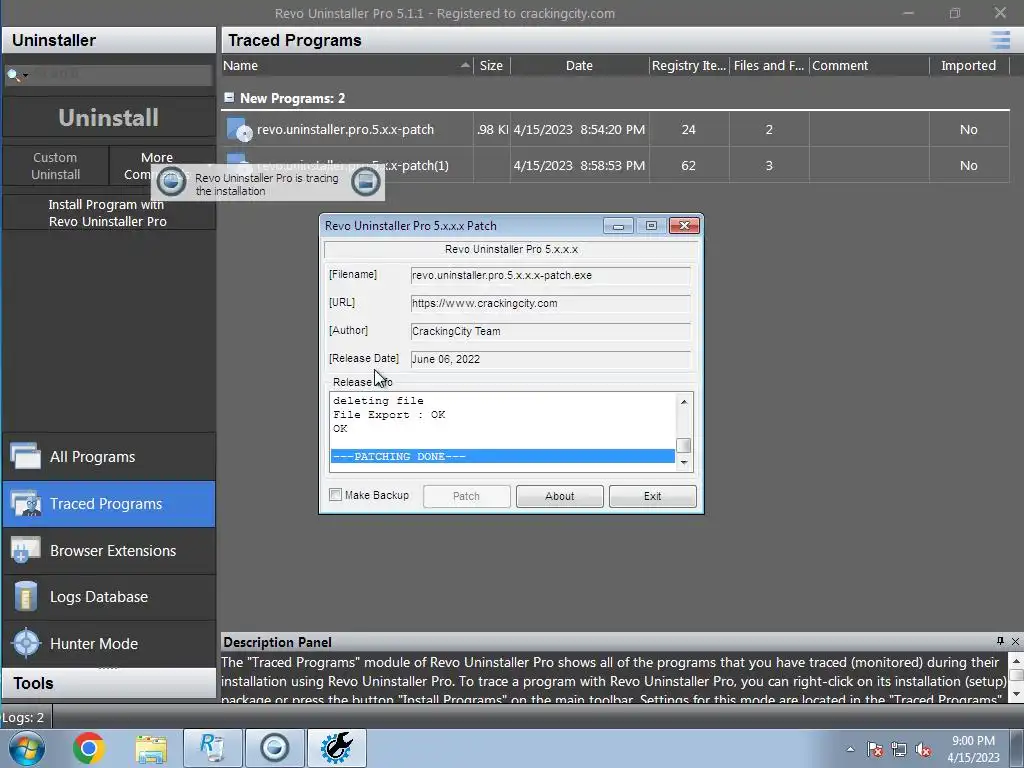Screen dimensions: 1024x768
Task: Click Install Program with Revo Uninstaller Pro
Action: coord(108,213)
